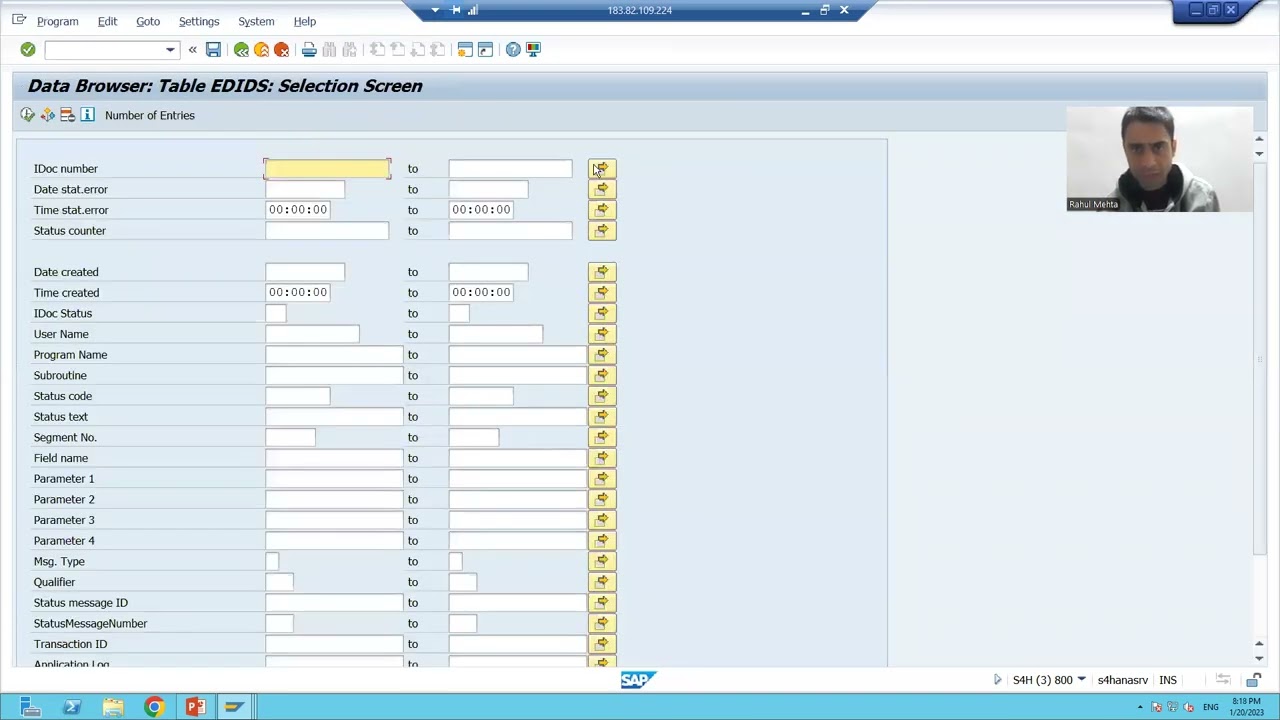Open Chrome from the taskbar
This screenshot has width=1280, height=720.
(x=154, y=707)
